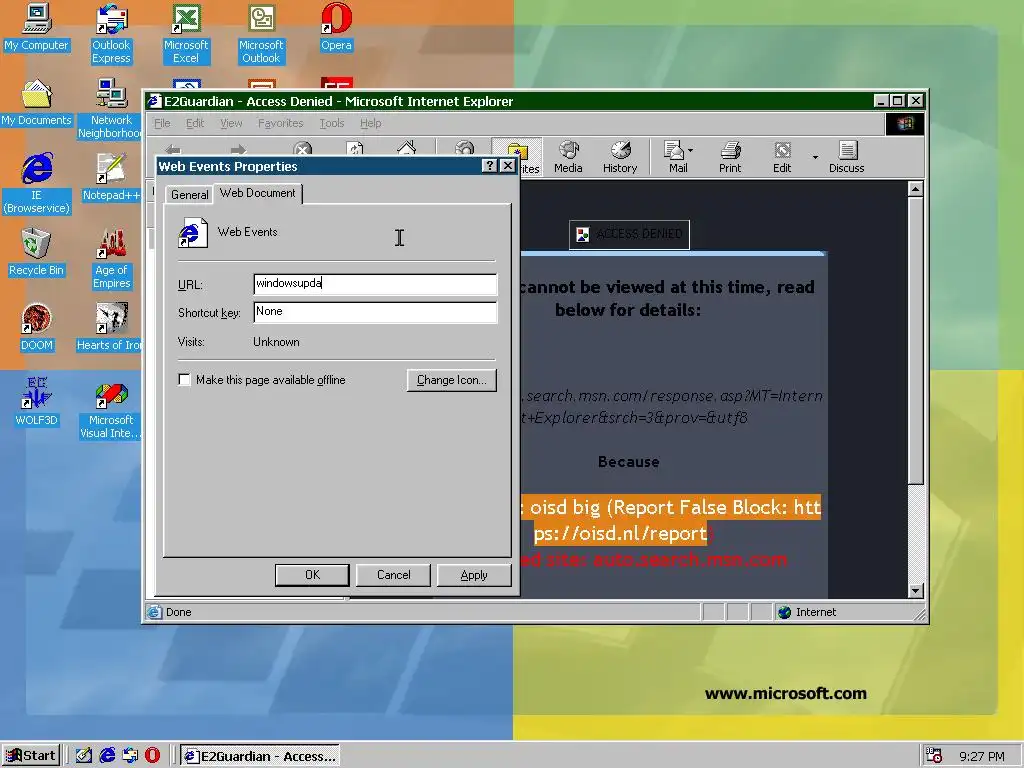Click the Refresh toolbar icon
The height and width of the screenshot is (768, 1024).
coord(355,149)
